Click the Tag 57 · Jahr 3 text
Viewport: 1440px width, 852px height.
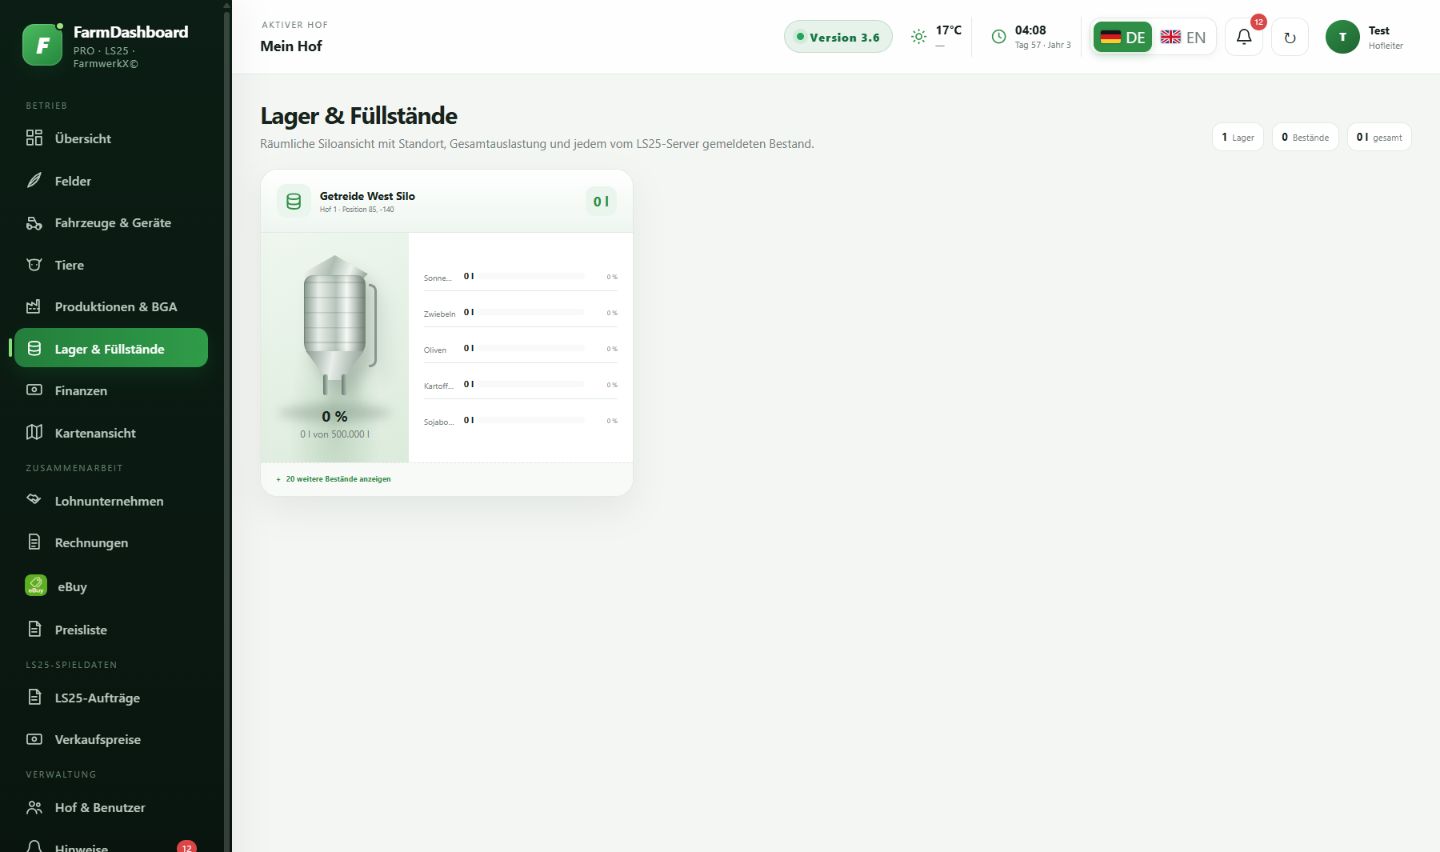[x=1043, y=45]
